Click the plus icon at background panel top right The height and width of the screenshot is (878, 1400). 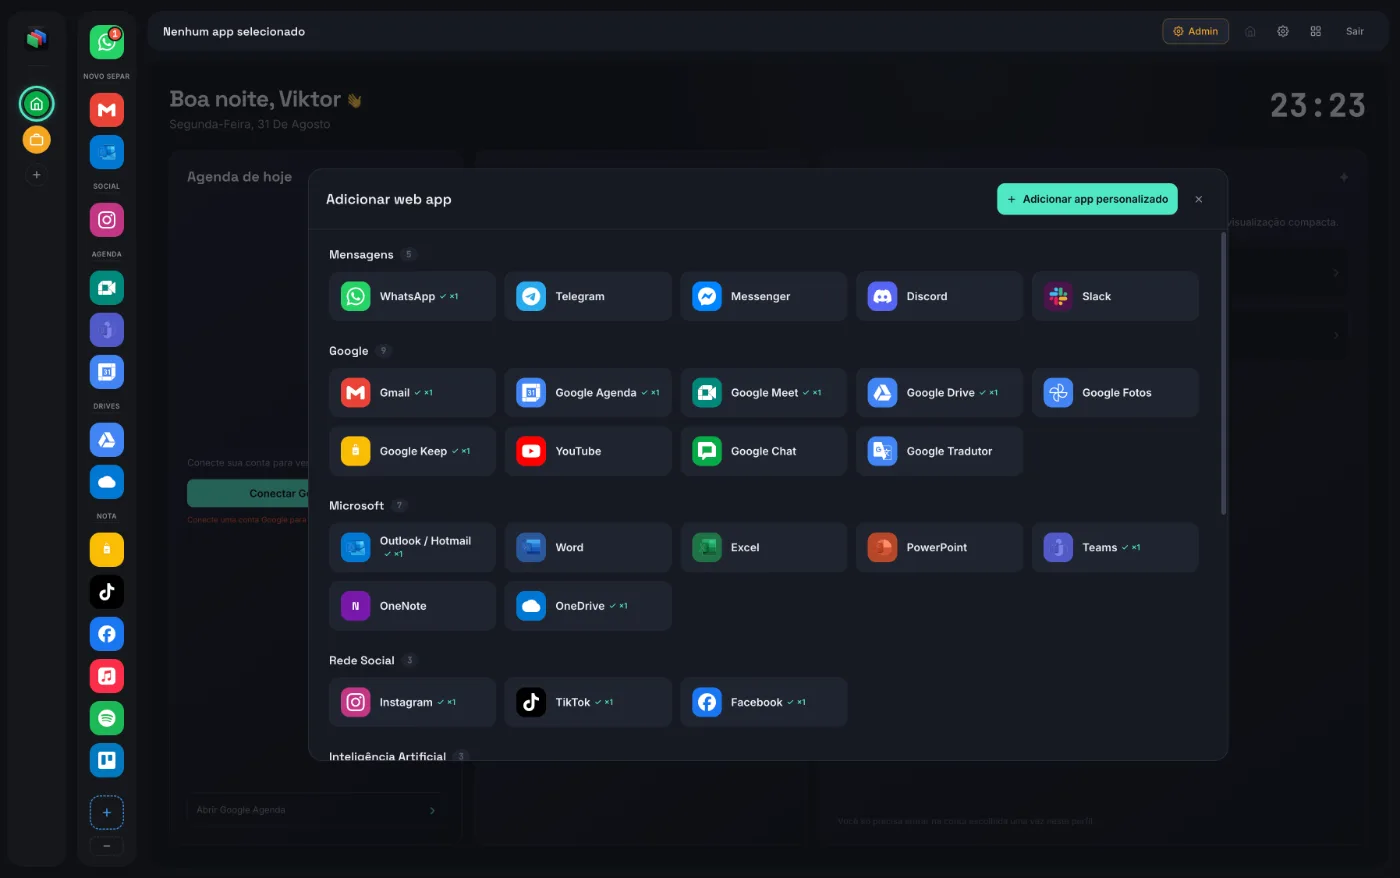pyautogui.click(x=1344, y=177)
